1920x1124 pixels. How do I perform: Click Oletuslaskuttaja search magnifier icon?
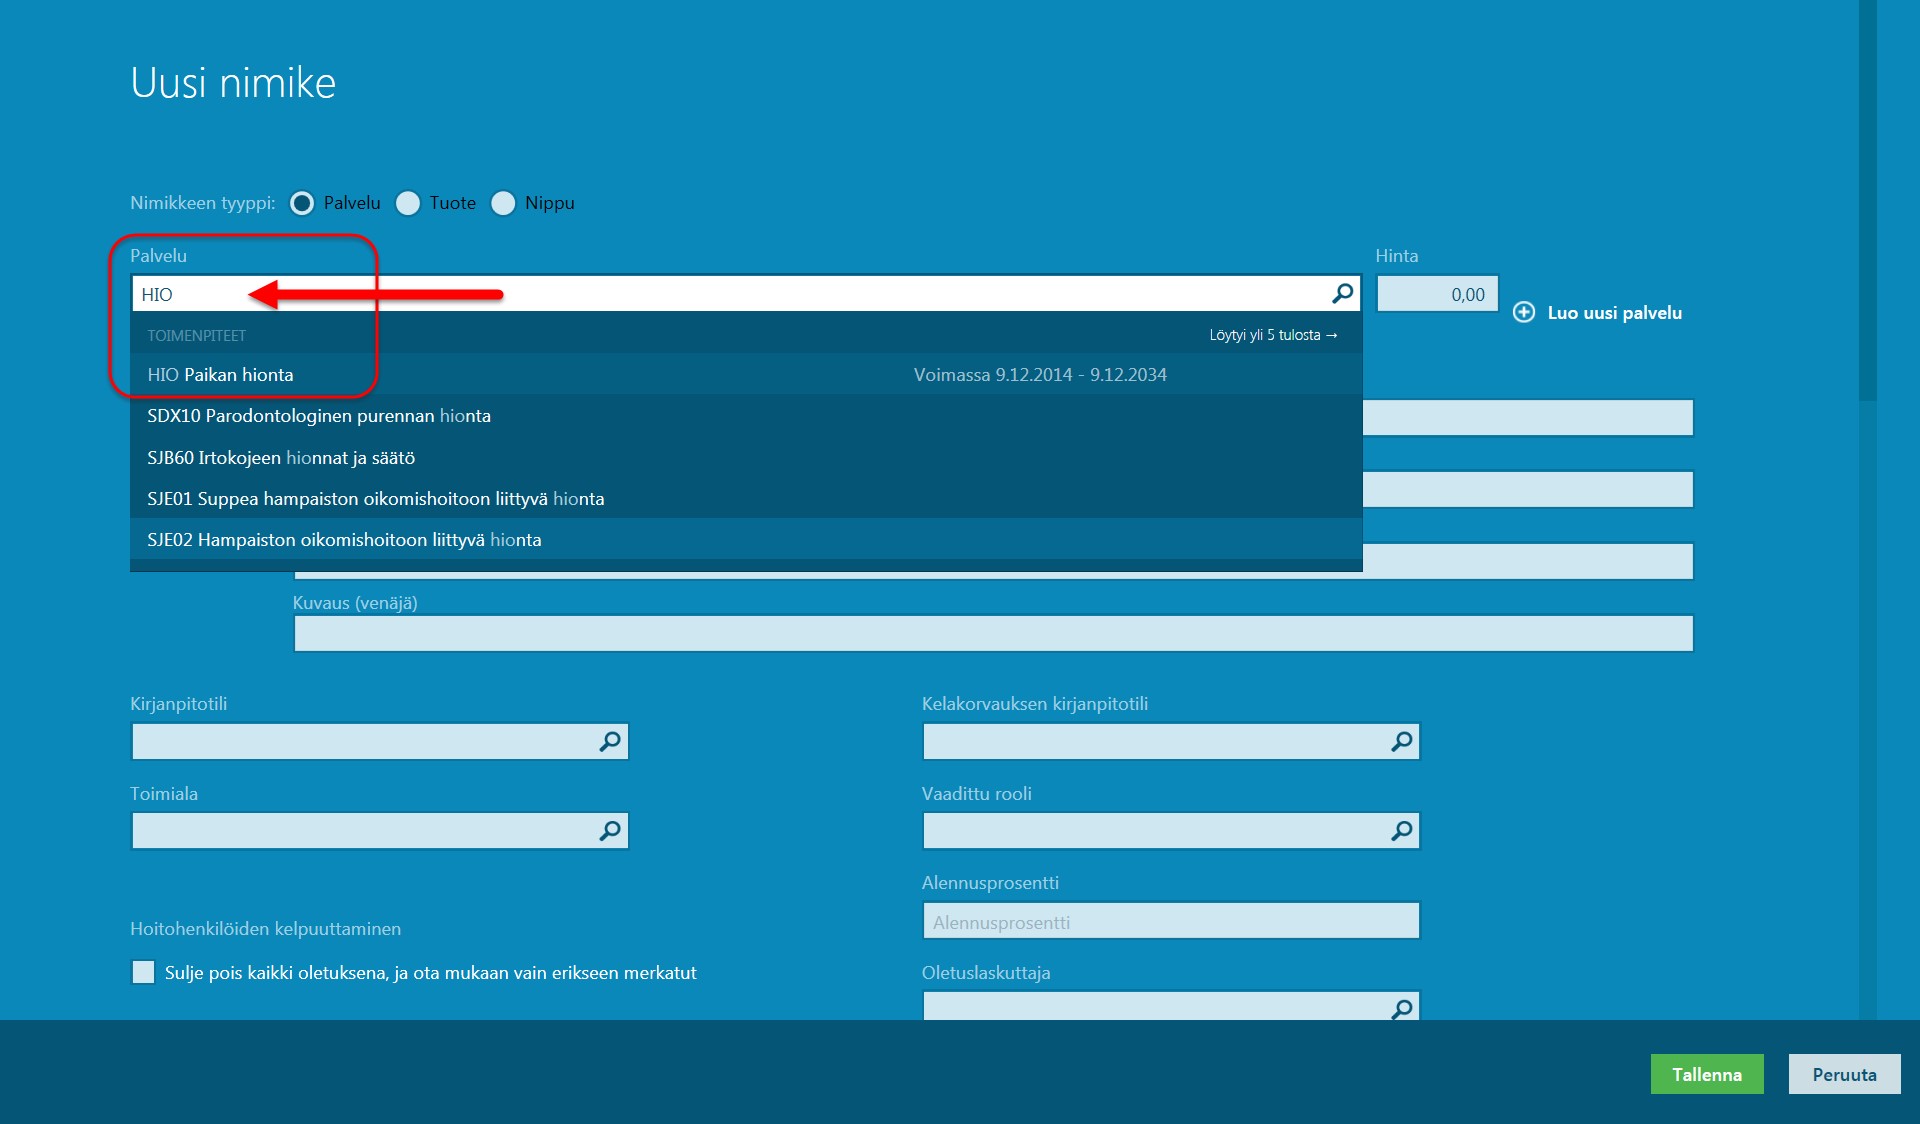[x=1401, y=1008]
